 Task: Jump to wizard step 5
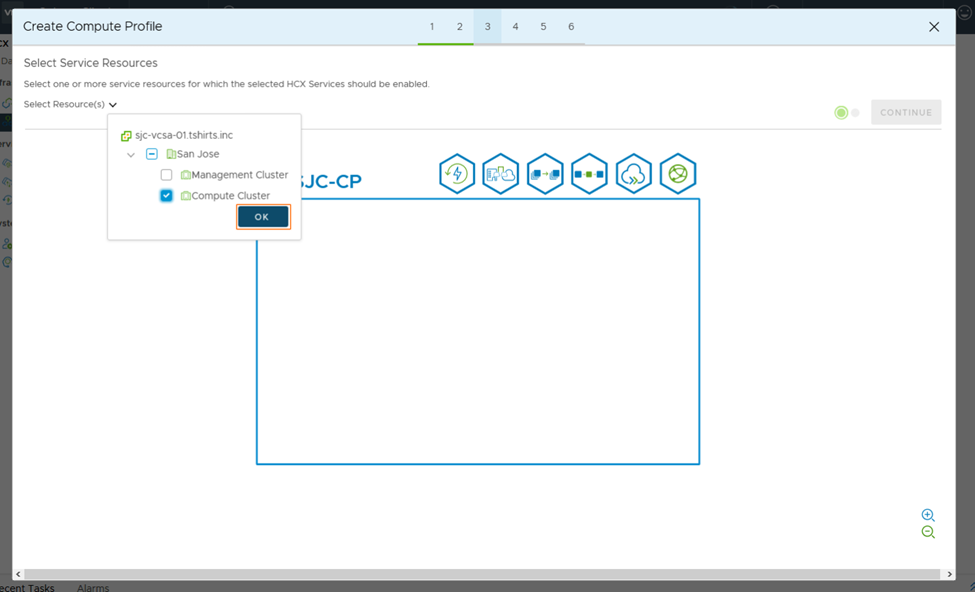click(x=543, y=26)
